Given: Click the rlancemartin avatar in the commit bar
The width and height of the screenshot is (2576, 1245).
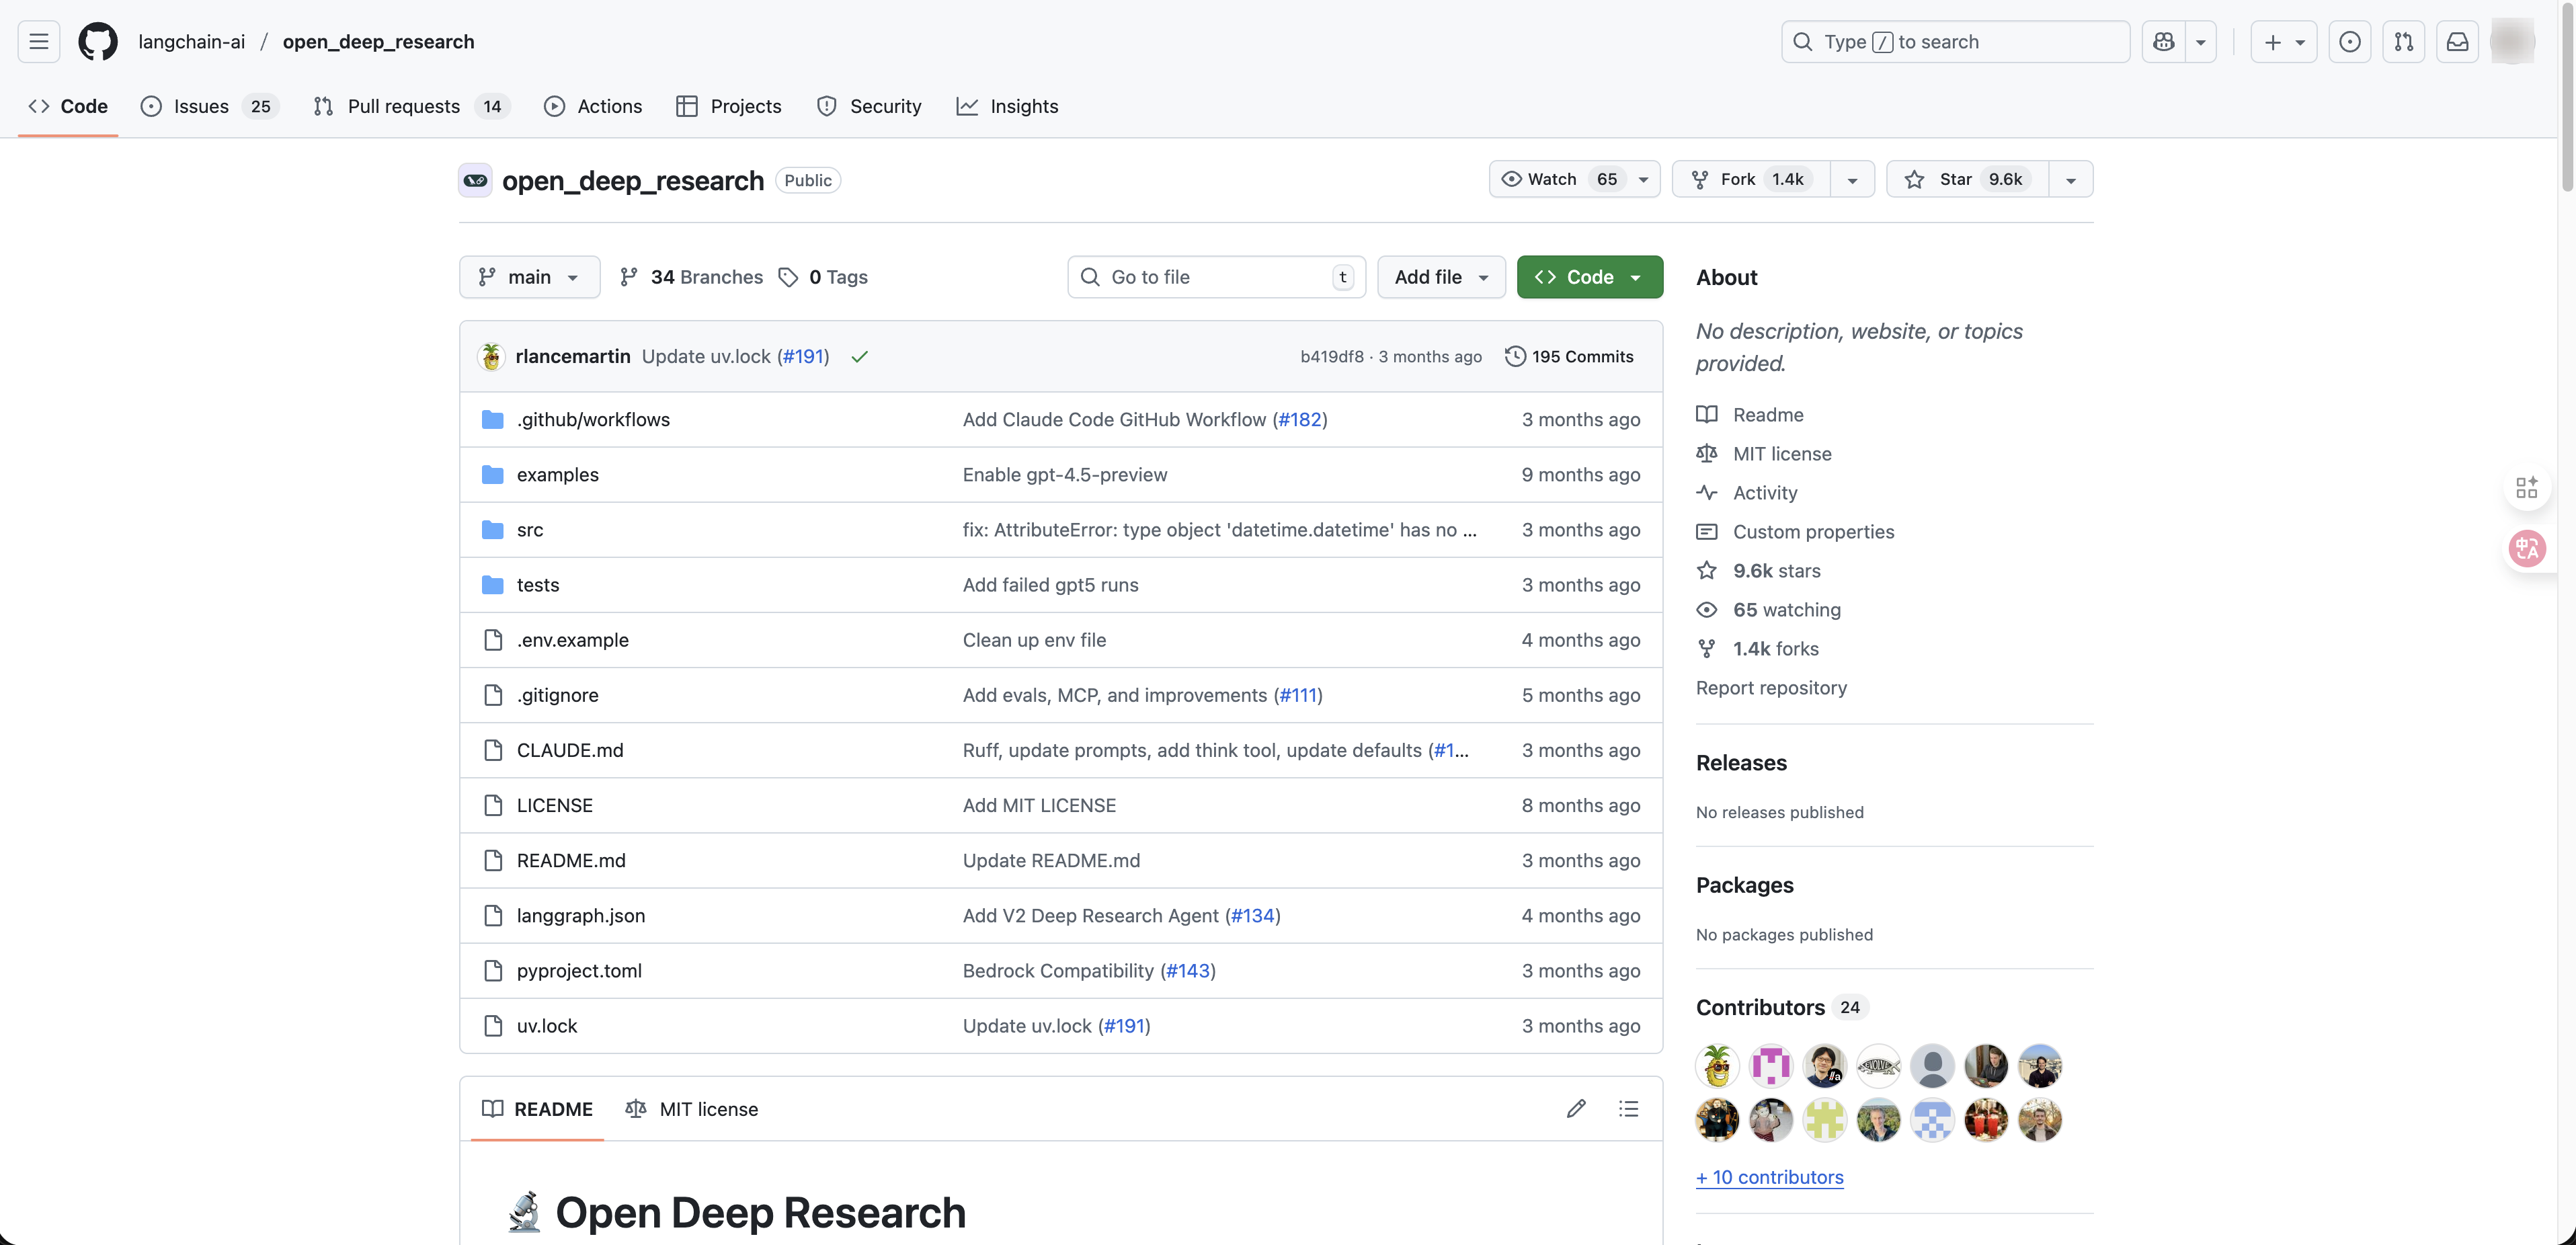Looking at the screenshot, I should [491, 357].
